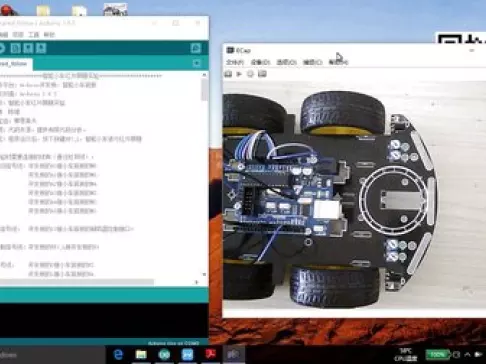Open the Device menu in ECap
The width and height of the screenshot is (486, 364).
pos(260,62)
